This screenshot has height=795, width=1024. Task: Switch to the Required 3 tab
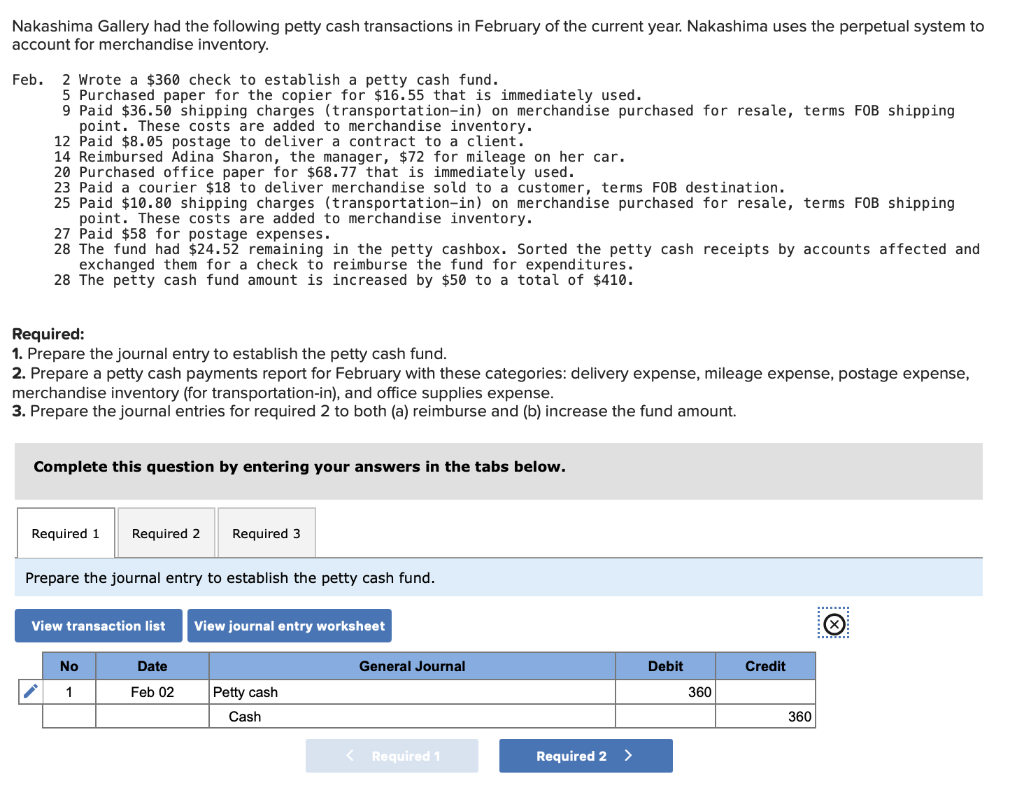pyautogui.click(x=266, y=533)
